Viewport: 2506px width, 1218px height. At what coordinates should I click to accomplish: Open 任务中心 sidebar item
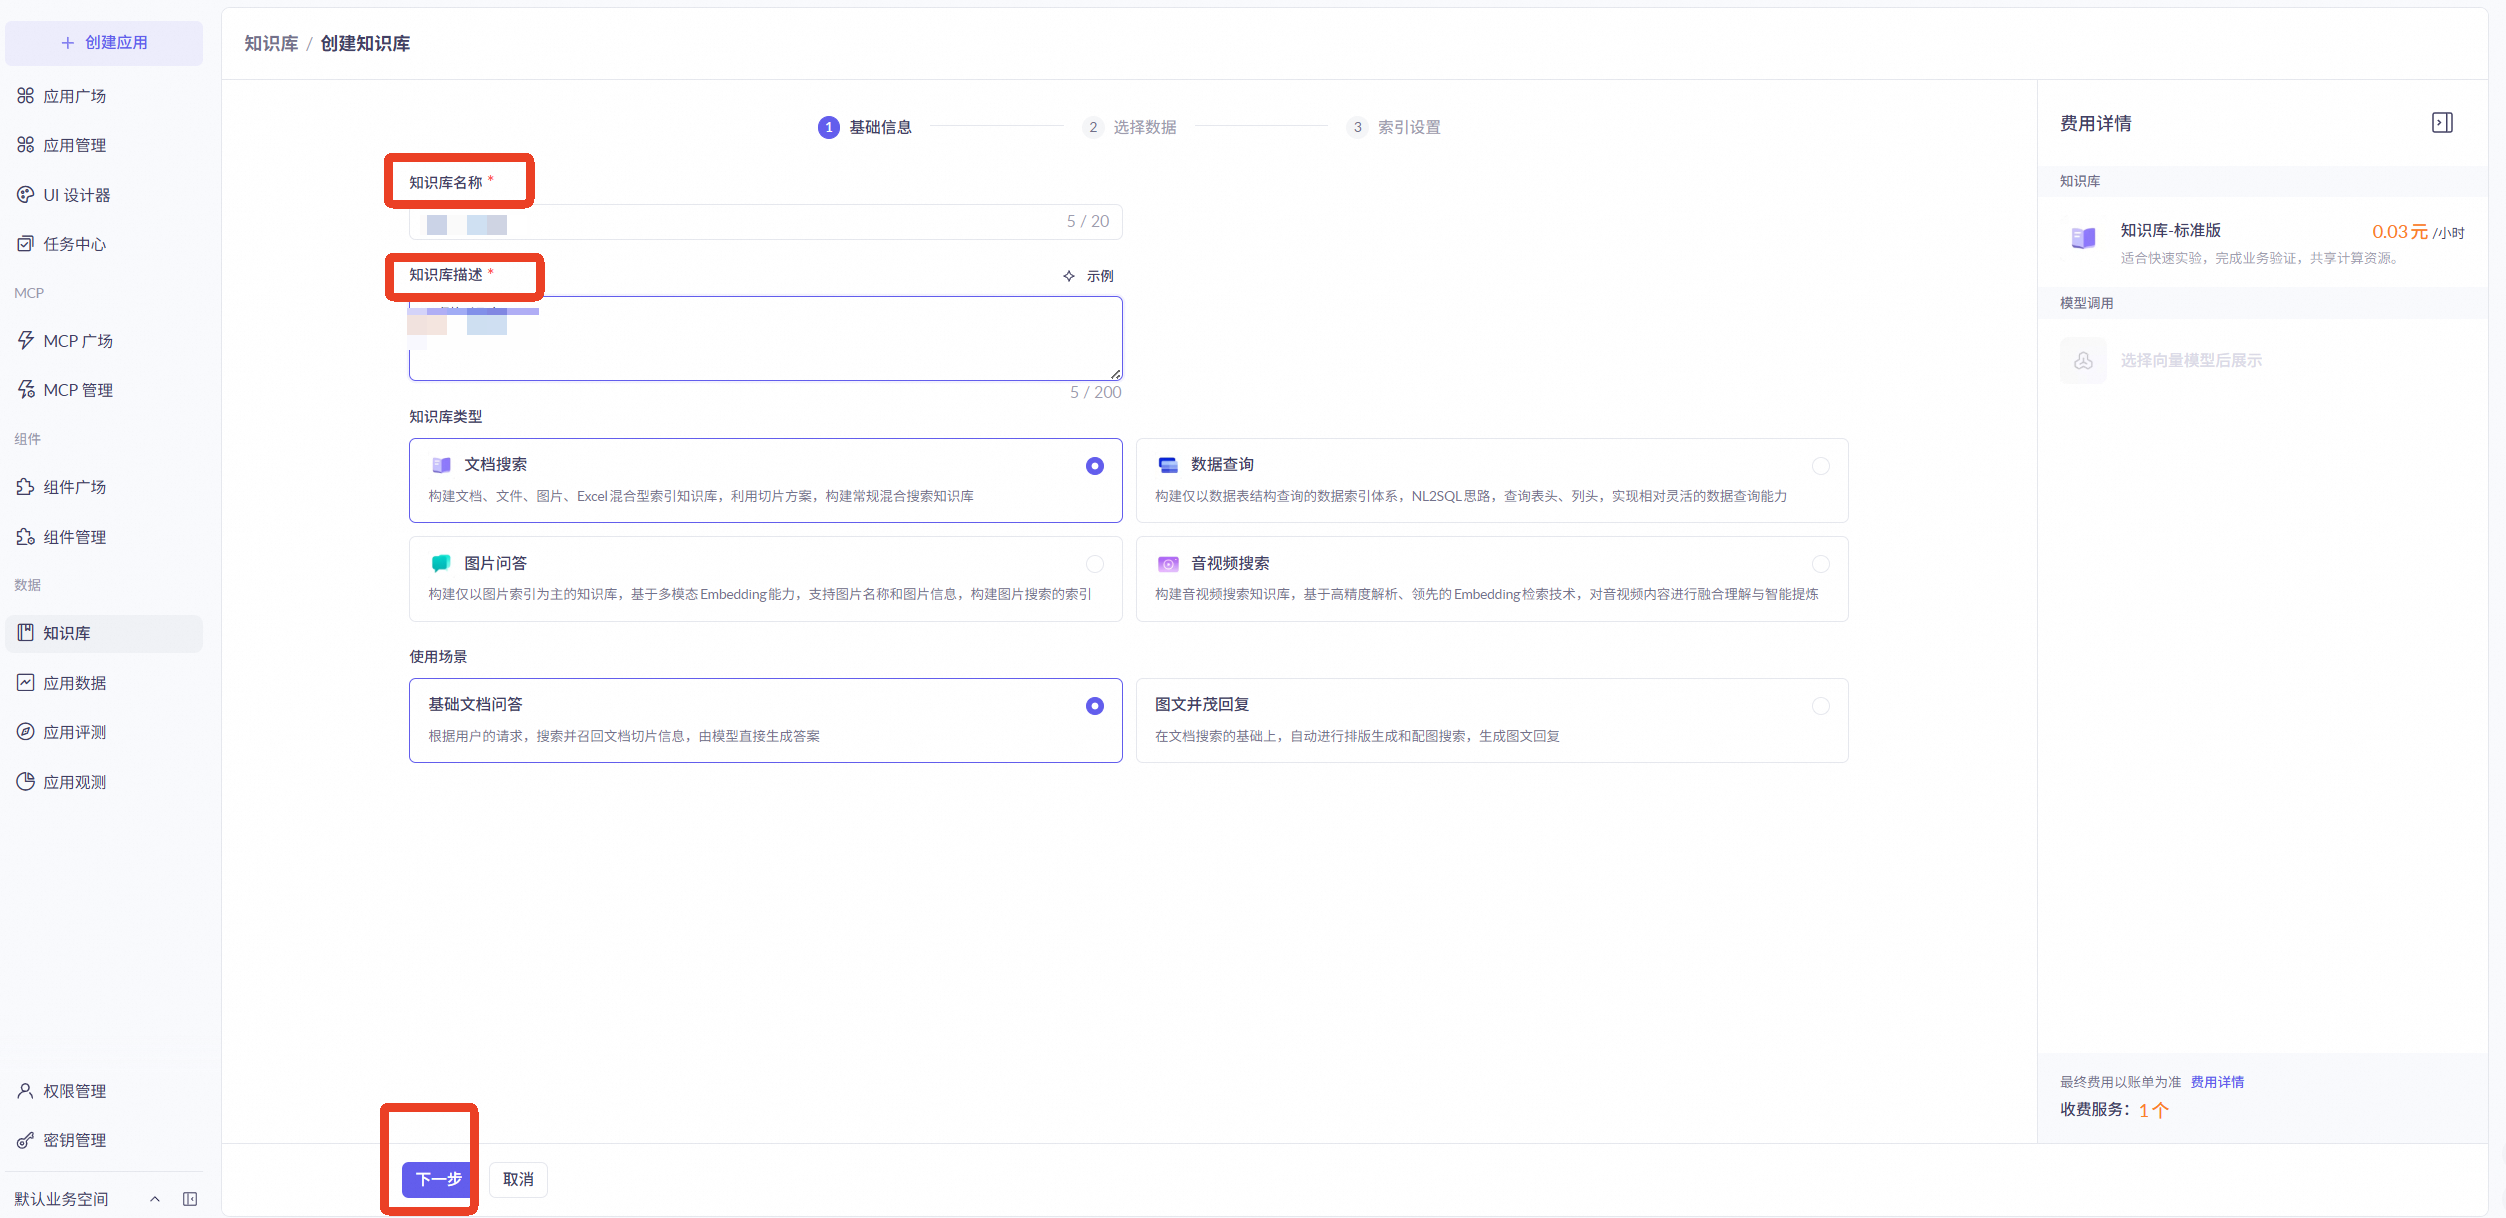(74, 244)
